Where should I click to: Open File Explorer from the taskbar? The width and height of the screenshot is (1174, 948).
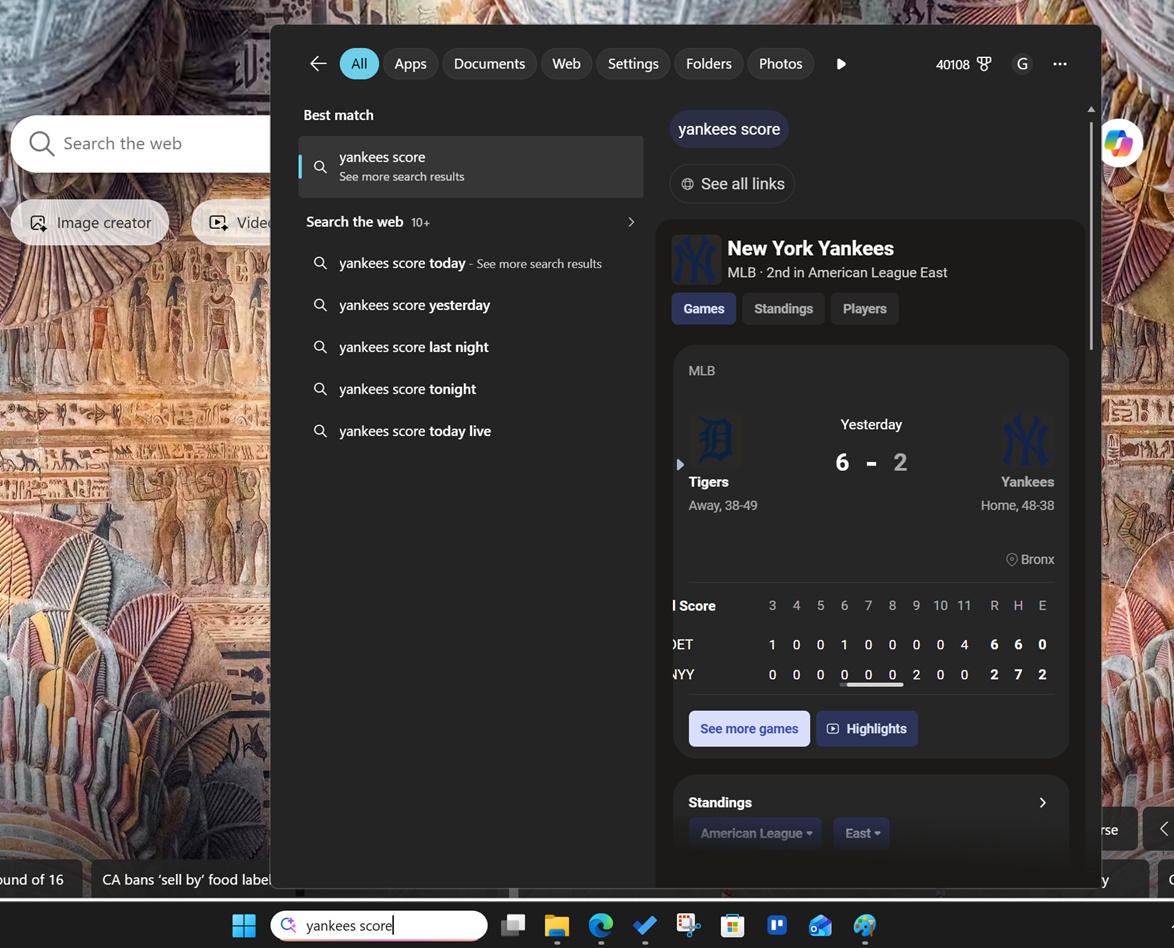[556, 926]
